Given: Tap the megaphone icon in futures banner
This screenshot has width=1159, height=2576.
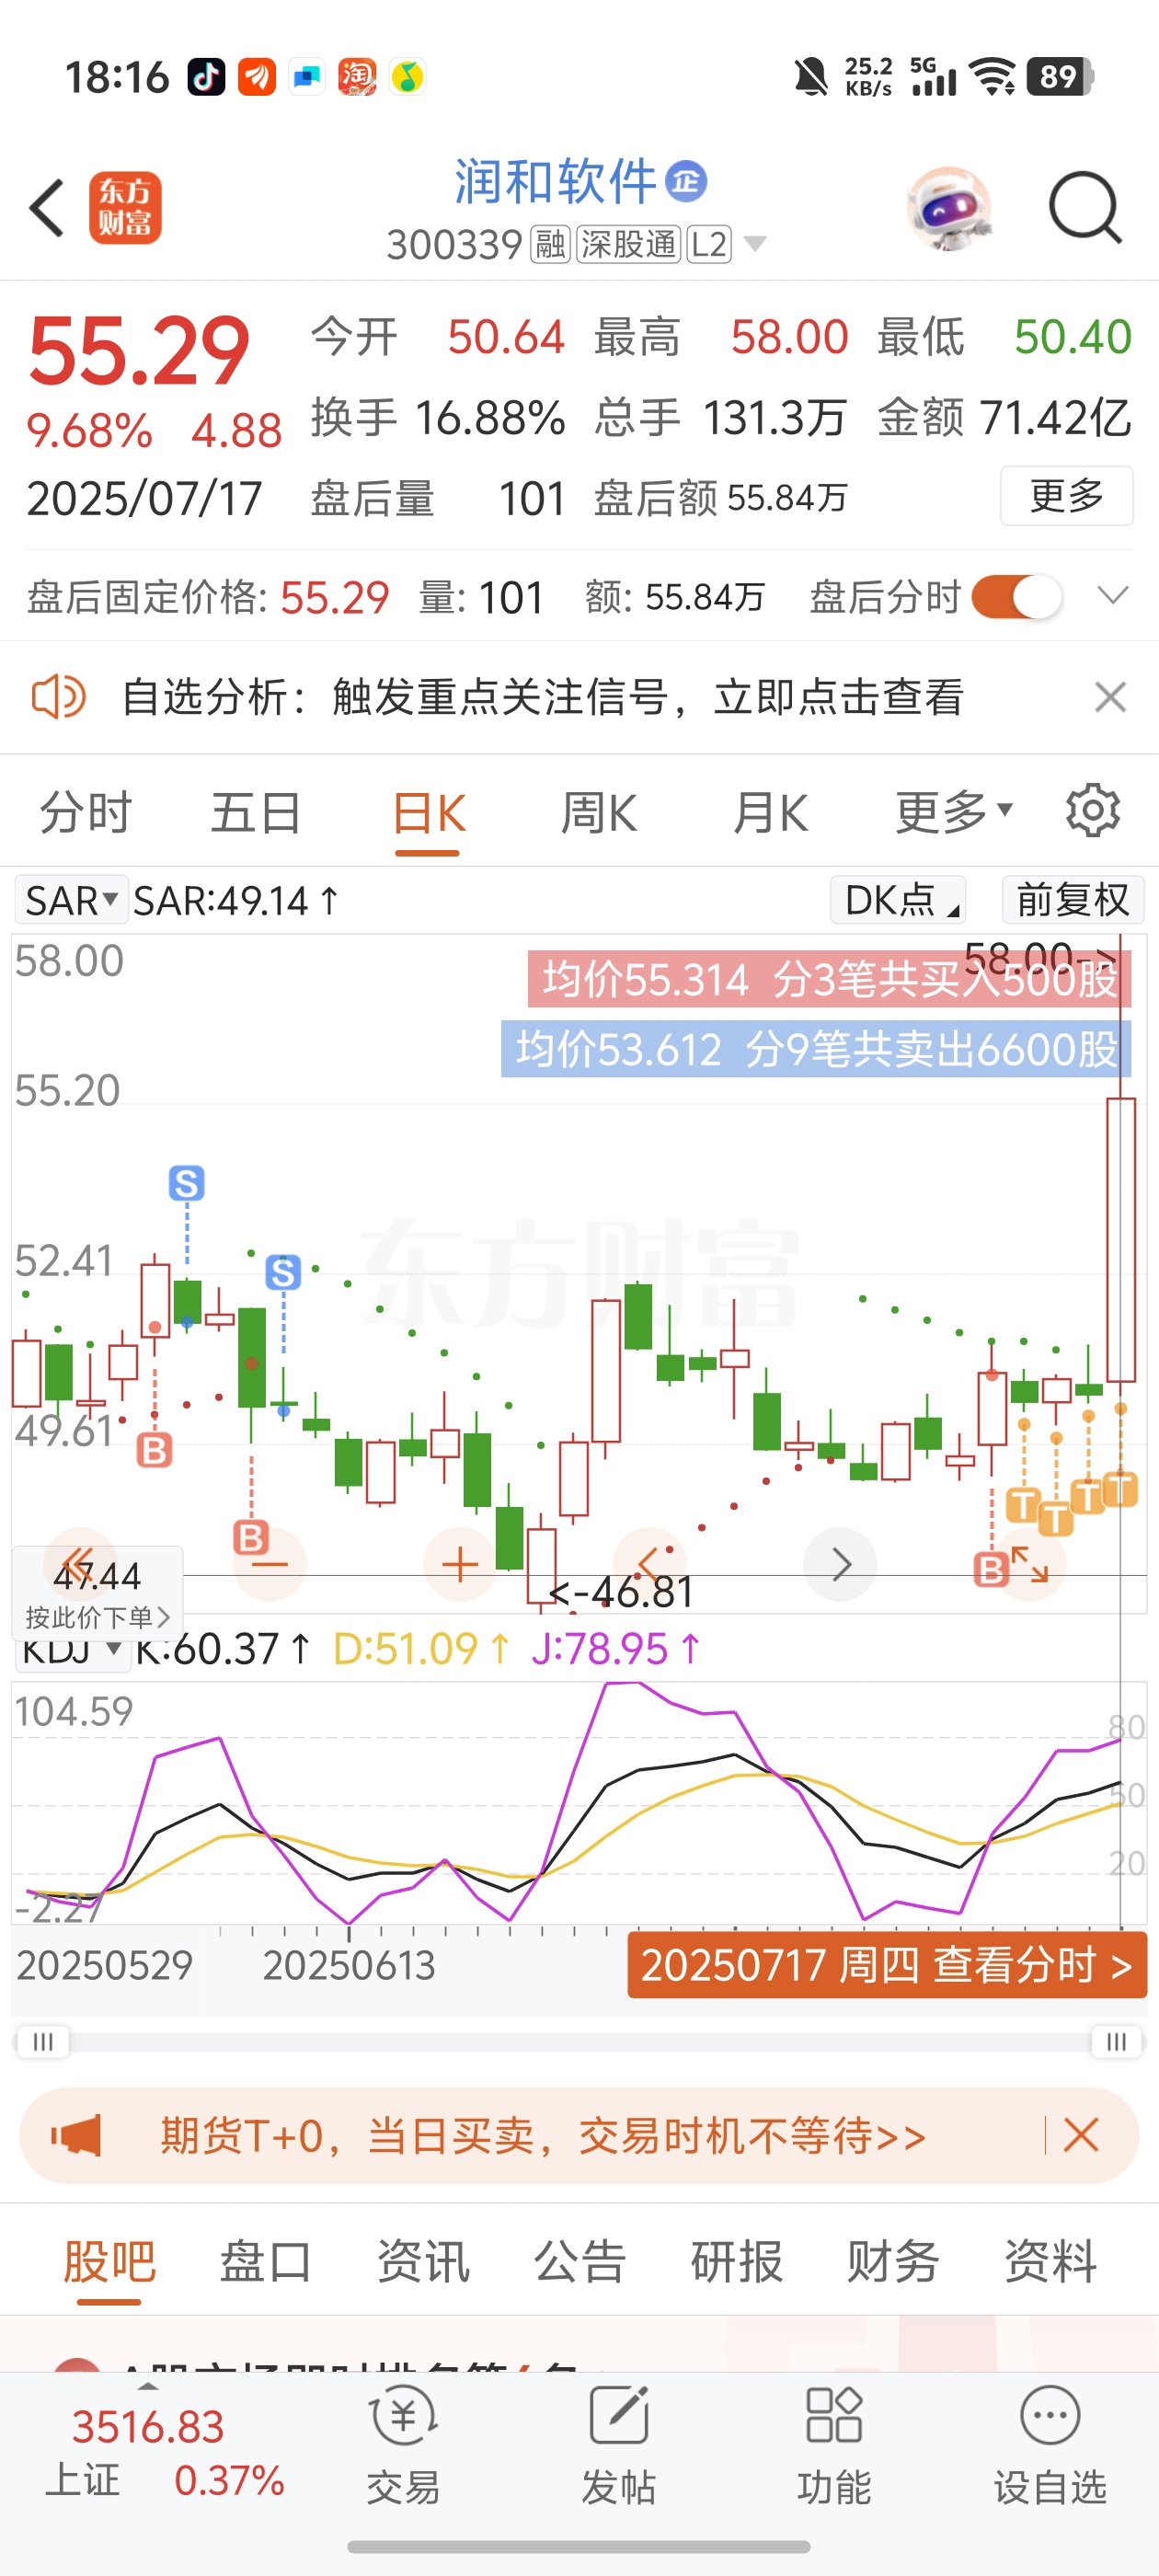Looking at the screenshot, I should click(76, 2136).
